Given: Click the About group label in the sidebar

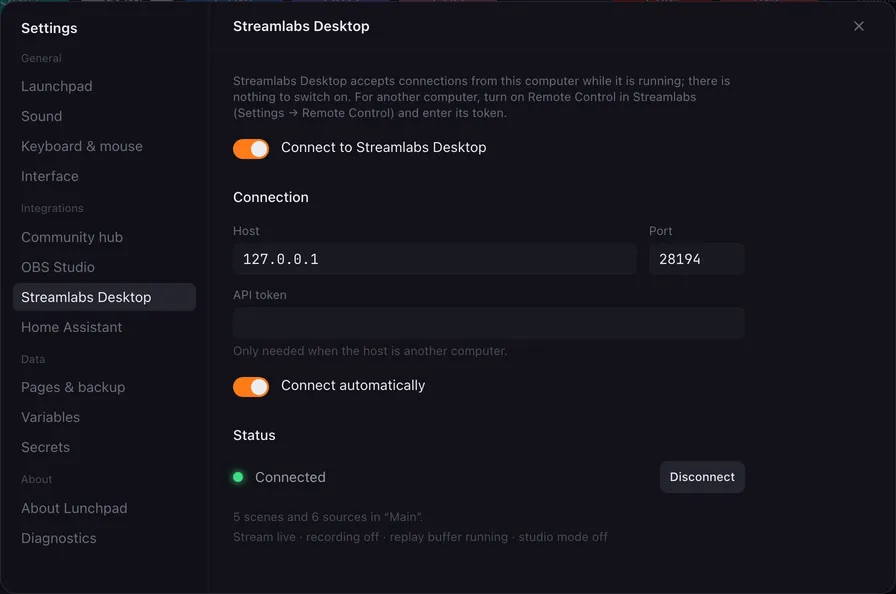Looking at the screenshot, I should 37,479.
